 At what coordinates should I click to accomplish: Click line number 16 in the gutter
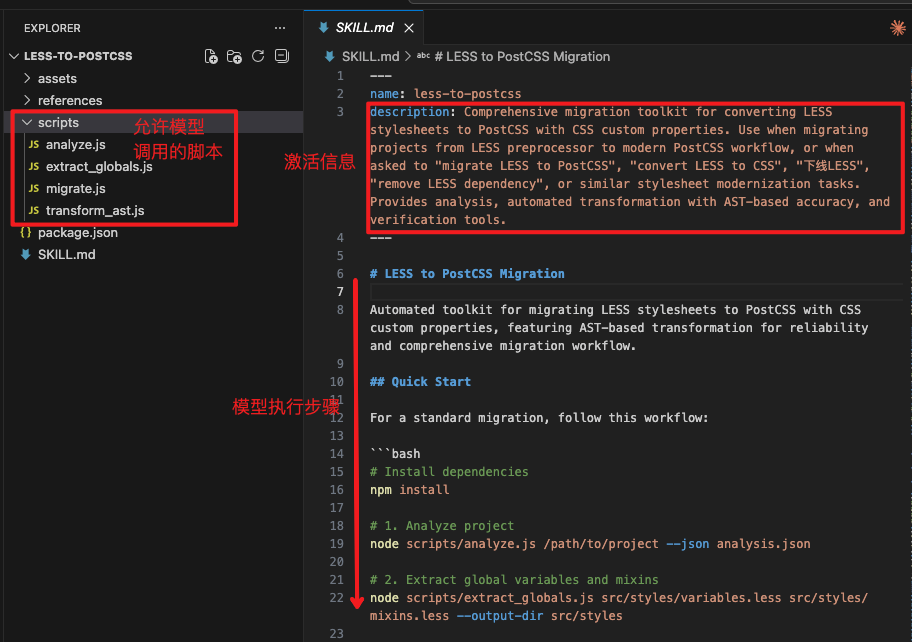(x=337, y=489)
